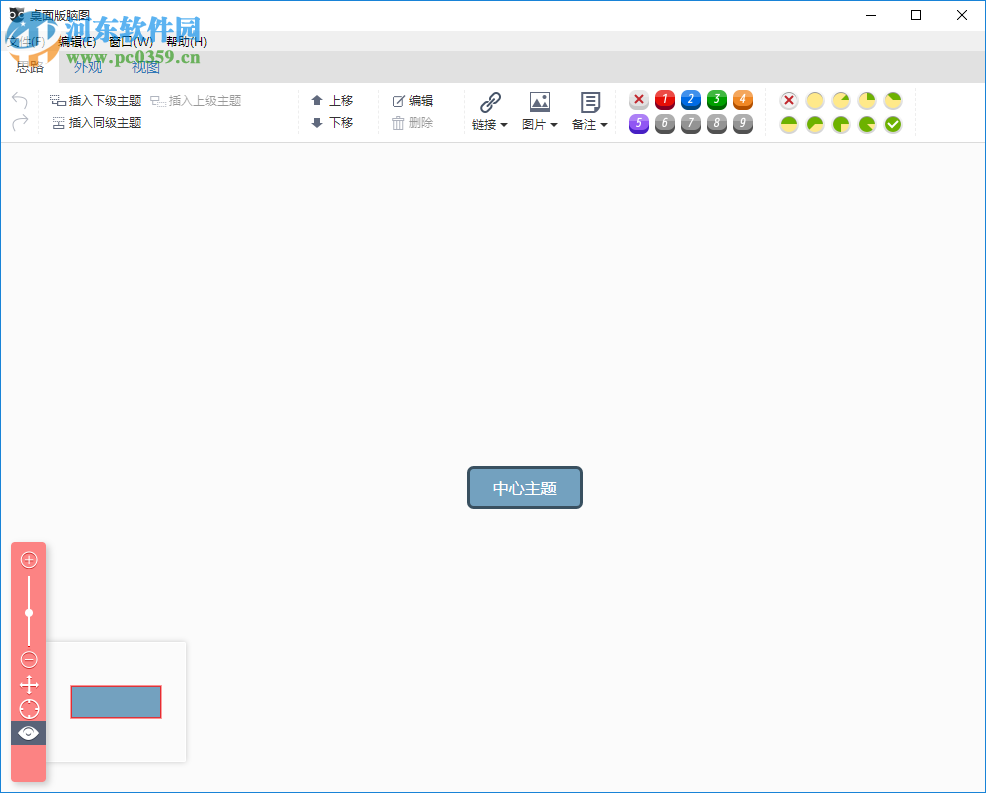Screen dimensions: 986x793
Task: Set priority 8 gray badge
Action: [x=717, y=124]
